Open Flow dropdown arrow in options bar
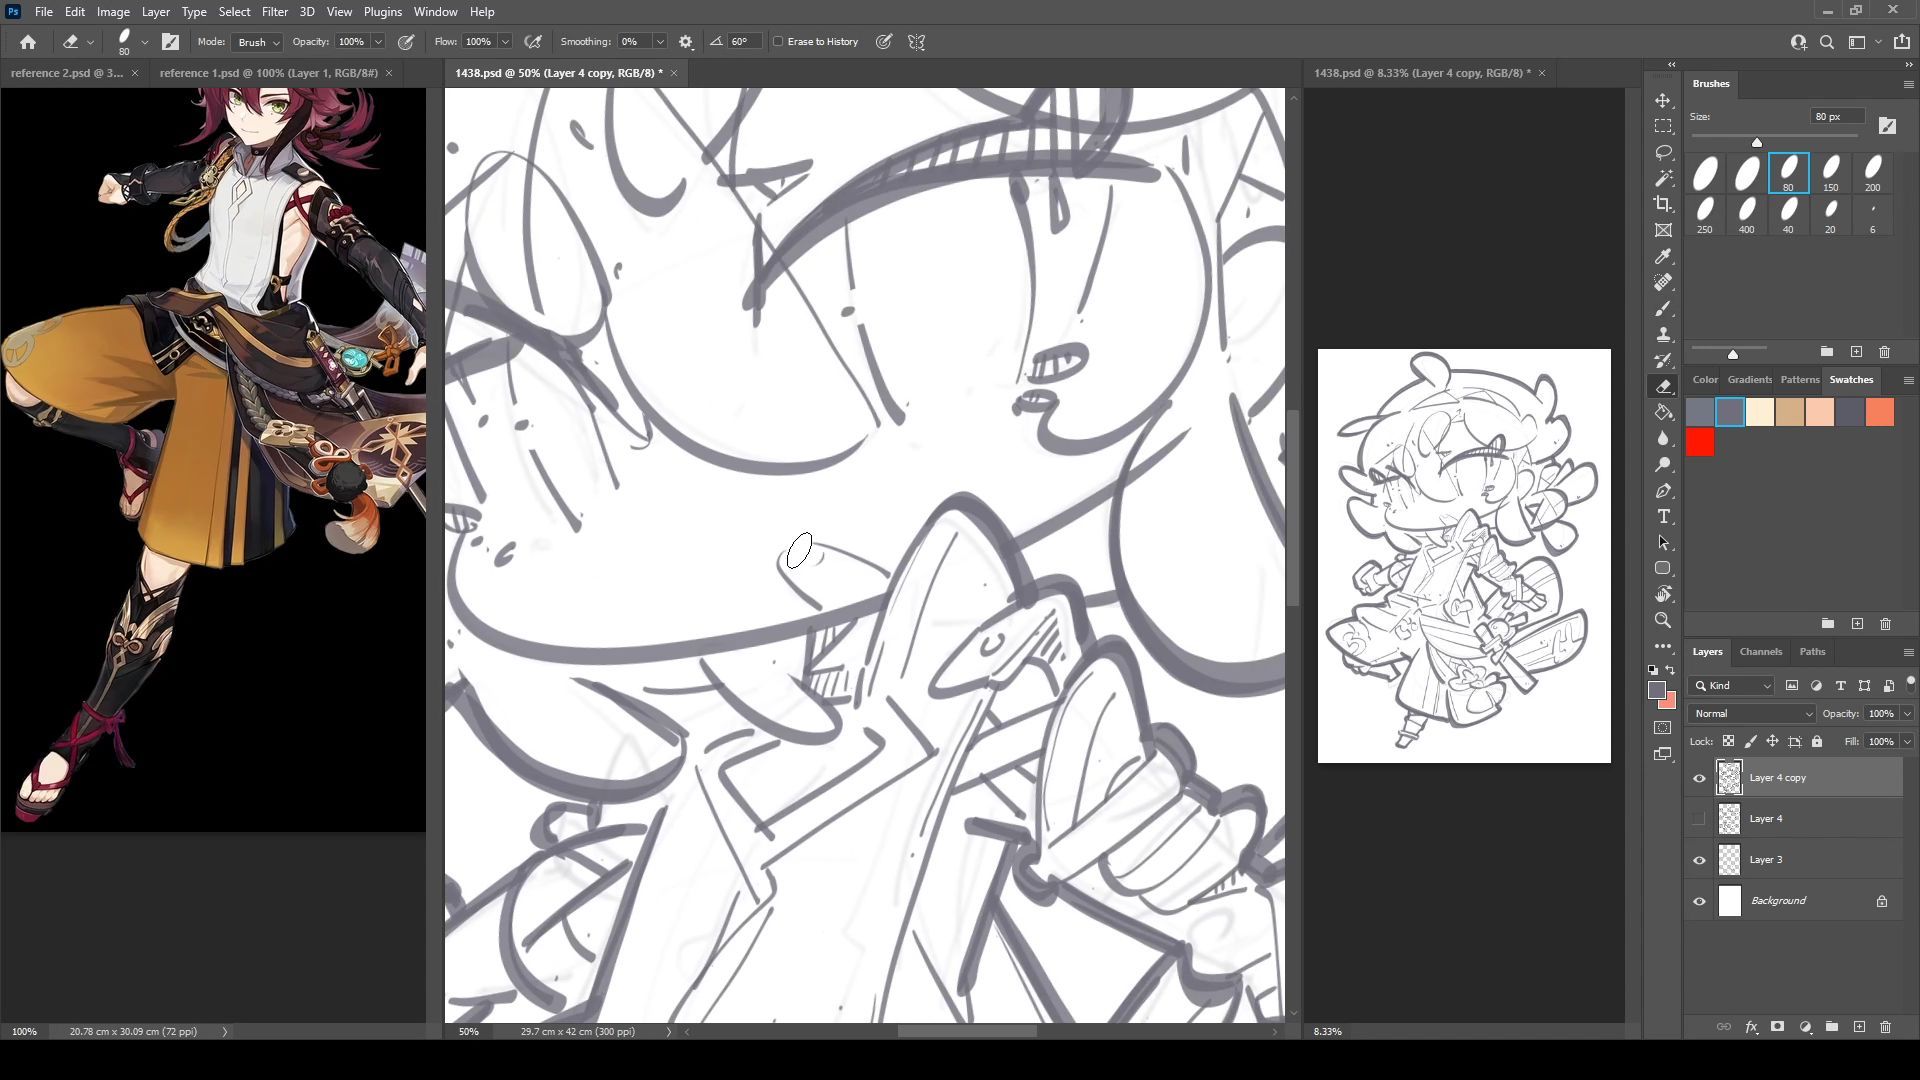 pyautogui.click(x=505, y=42)
